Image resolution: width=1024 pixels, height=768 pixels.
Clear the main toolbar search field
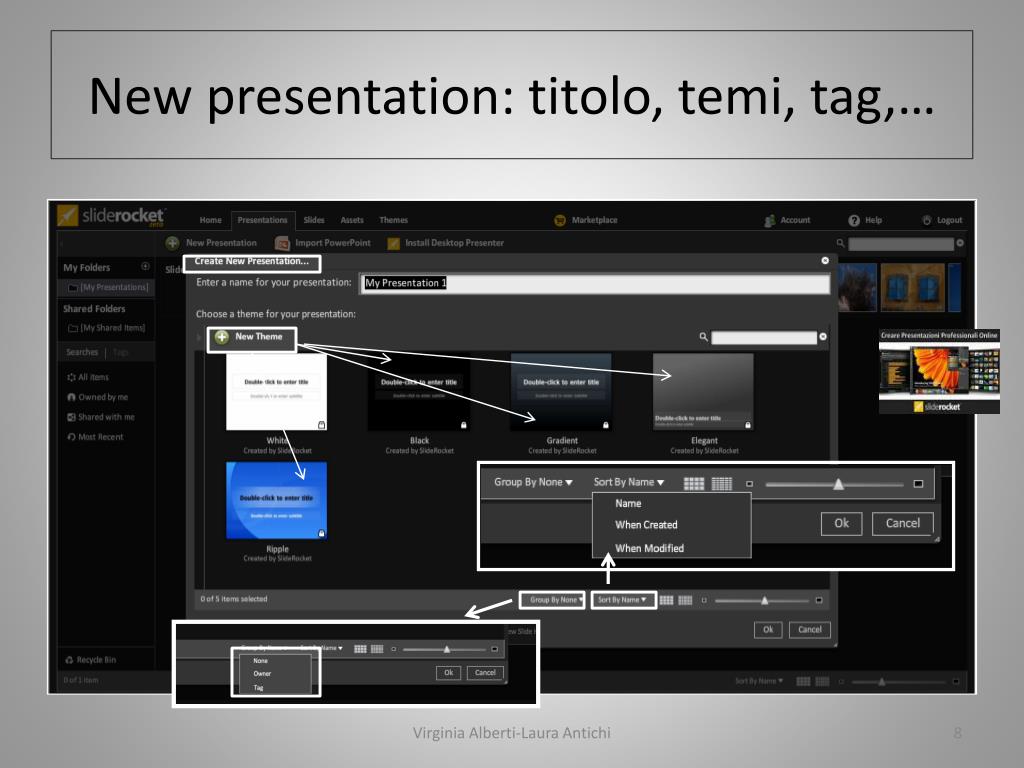pyautogui.click(x=959, y=243)
